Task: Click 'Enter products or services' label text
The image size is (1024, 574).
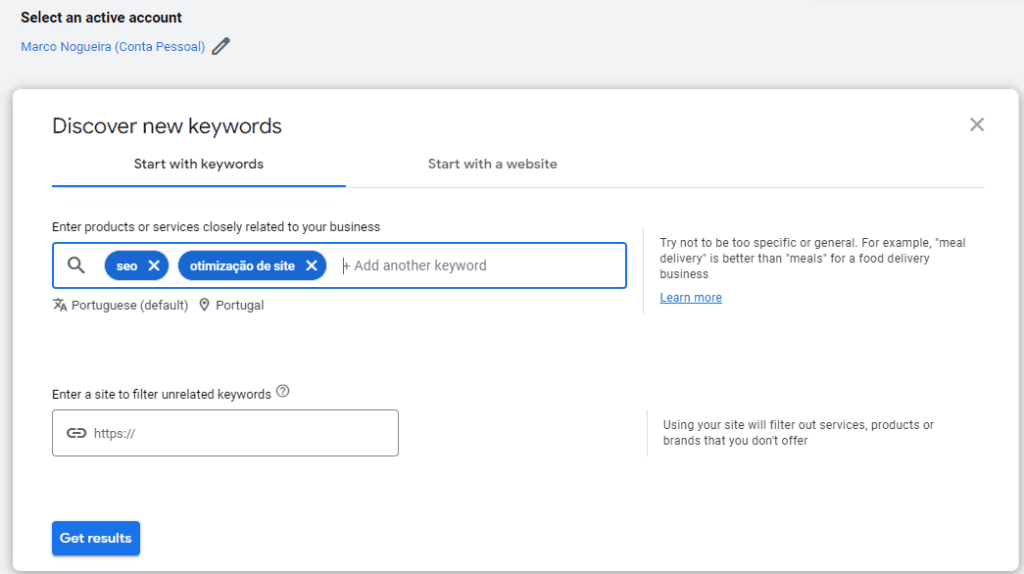Action: [x=216, y=227]
